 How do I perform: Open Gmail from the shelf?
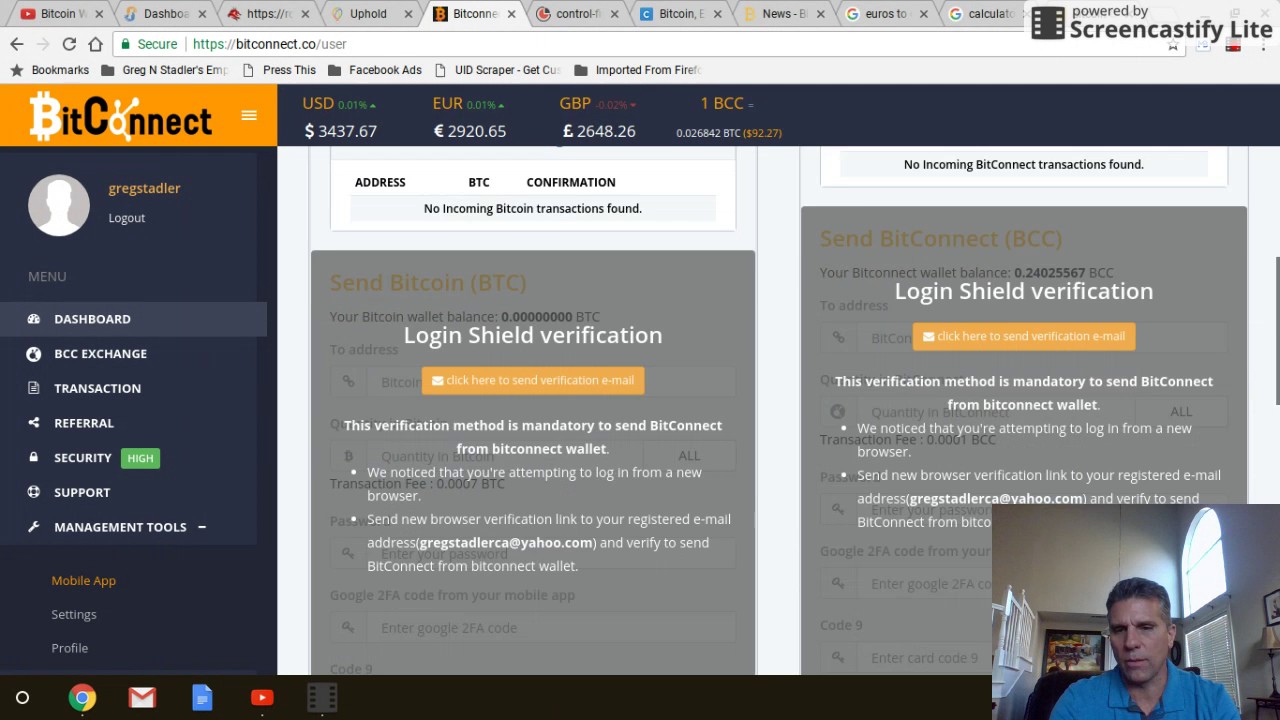(142, 698)
